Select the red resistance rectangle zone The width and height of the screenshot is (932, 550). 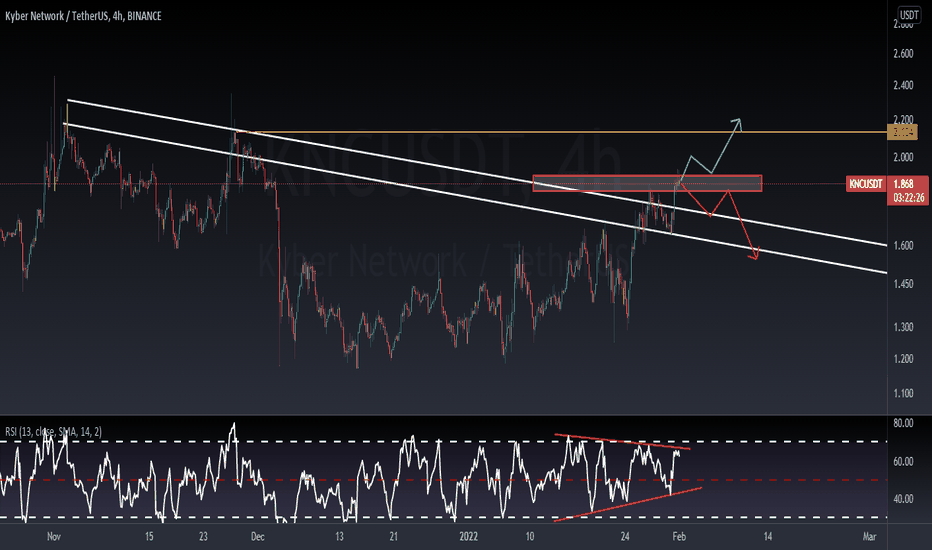pos(647,183)
